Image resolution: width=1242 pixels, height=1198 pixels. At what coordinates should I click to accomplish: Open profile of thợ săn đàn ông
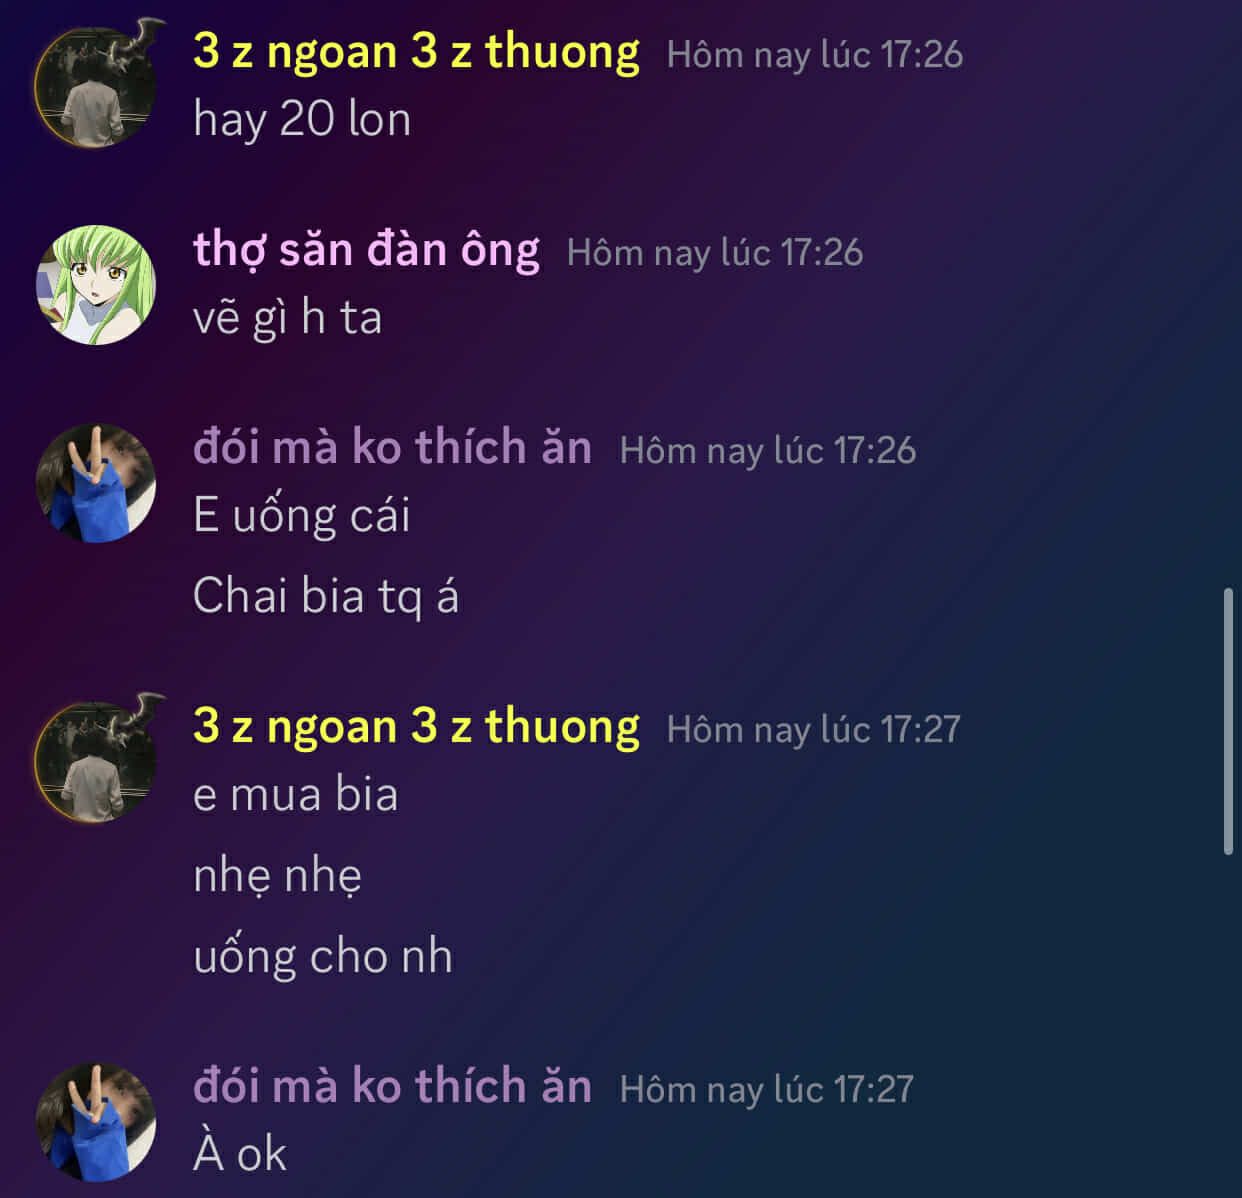click(366, 250)
